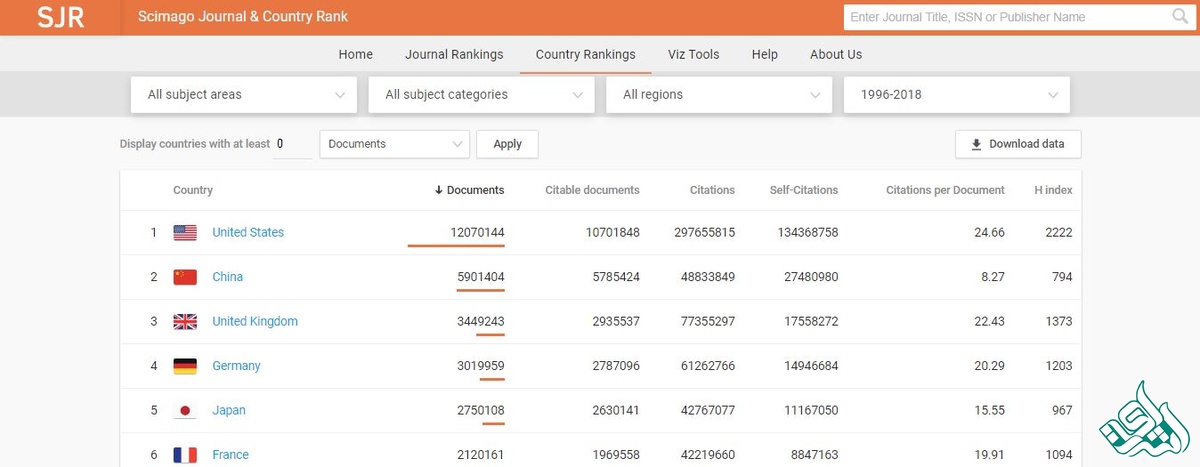
Task: Open the All subject categories dropdown
Action: pyautogui.click(x=481, y=95)
